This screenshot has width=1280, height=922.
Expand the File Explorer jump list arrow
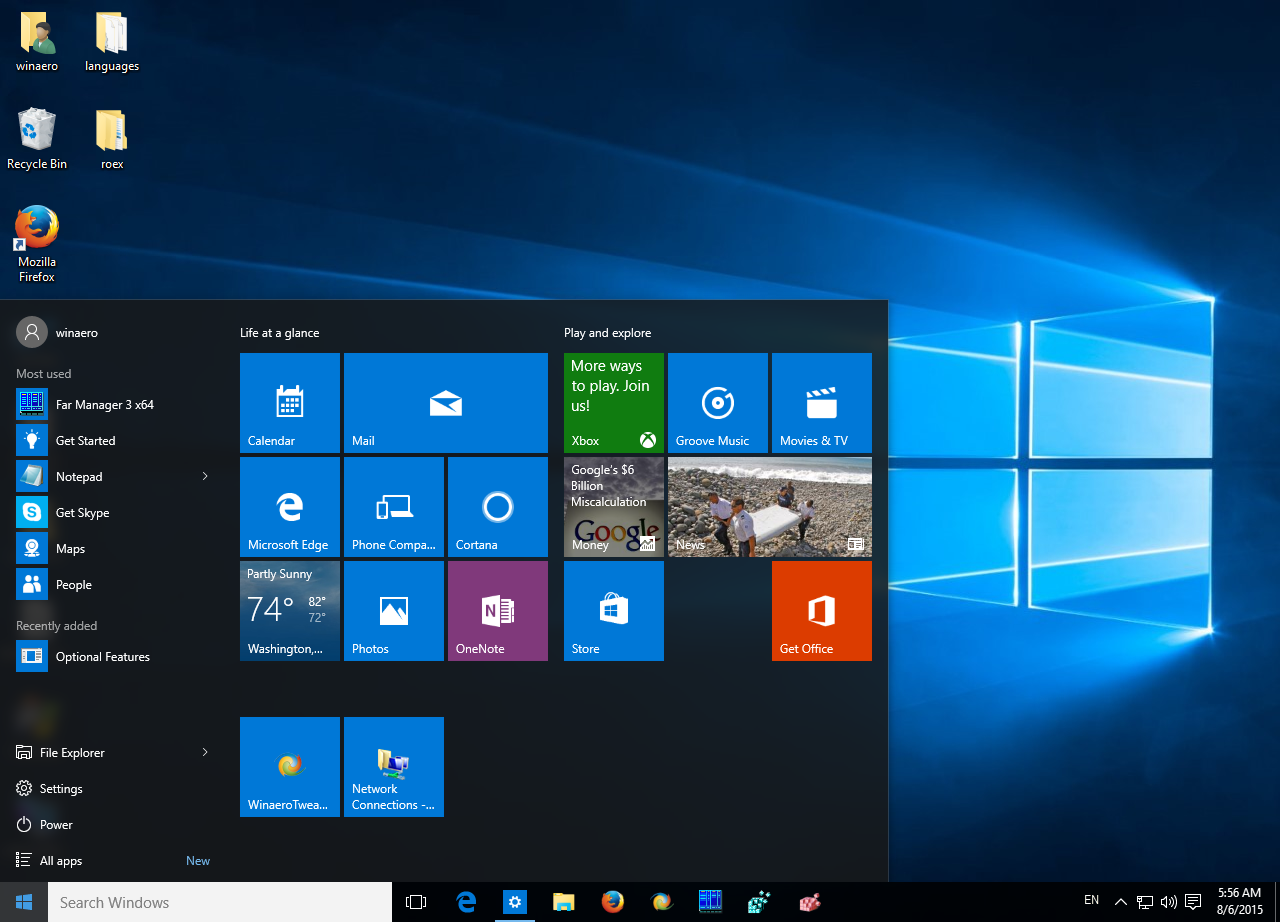204,752
